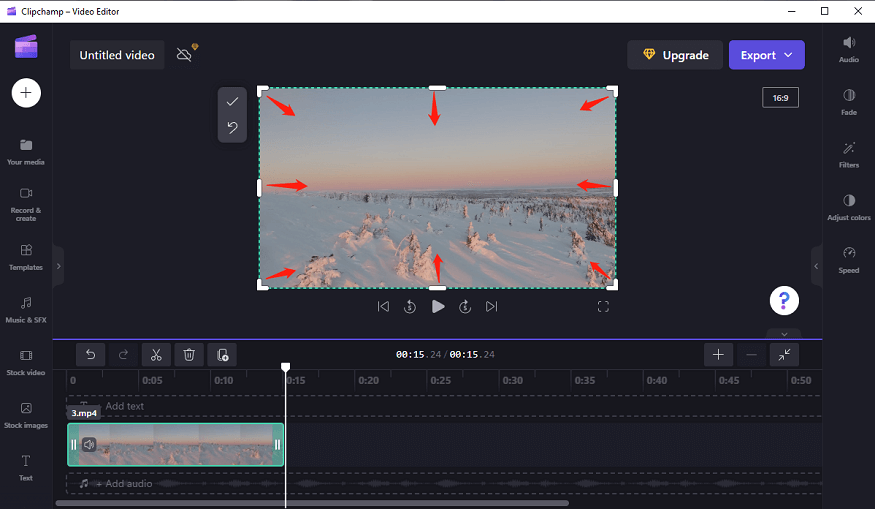Edit the Untitled video title
Image resolution: width=875 pixels, height=509 pixels.
pyautogui.click(x=117, y=55)
